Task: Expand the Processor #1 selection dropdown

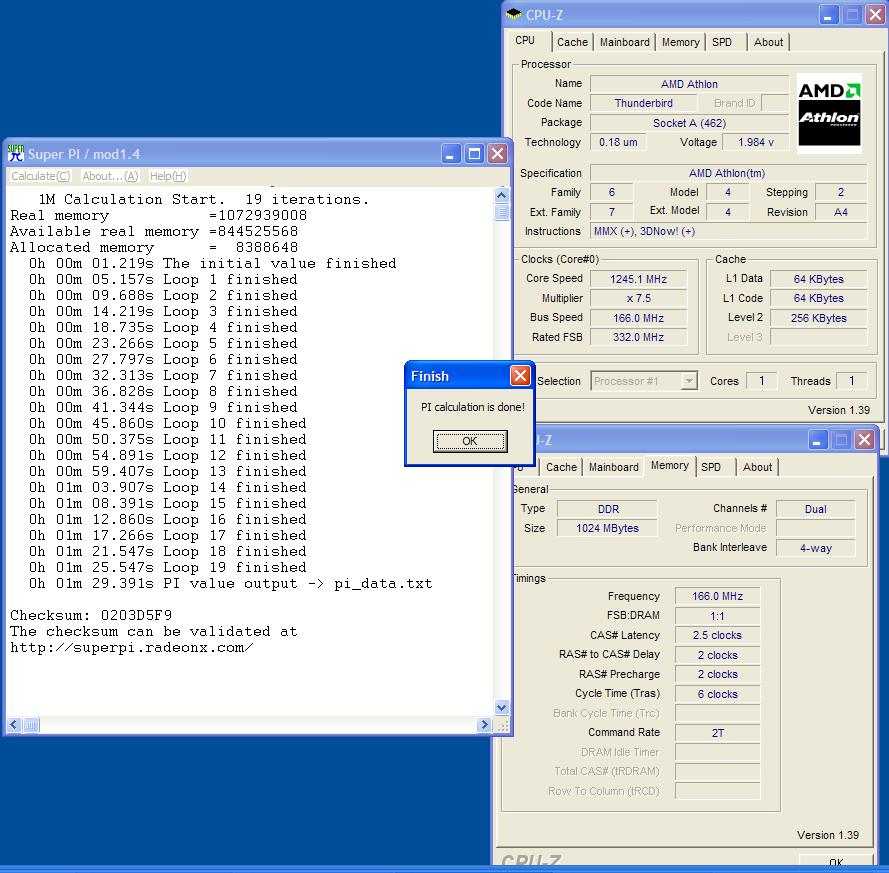Action: (x=689, y=381)
